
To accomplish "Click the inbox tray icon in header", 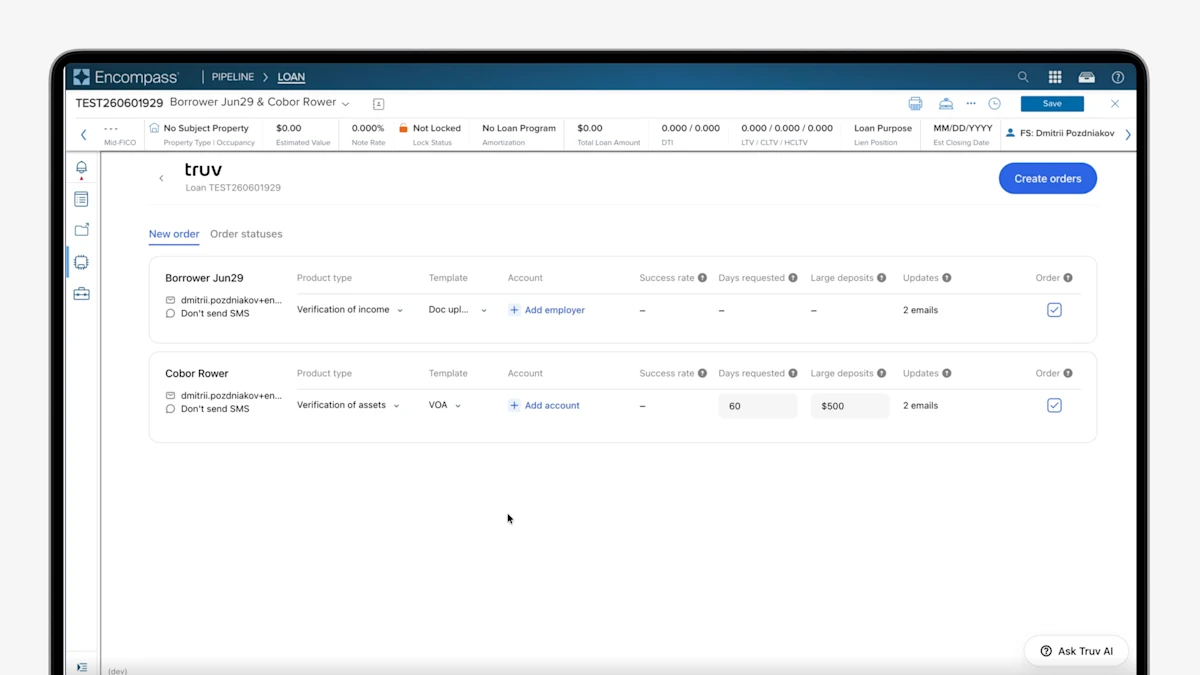I will (x=1087, y=77).
